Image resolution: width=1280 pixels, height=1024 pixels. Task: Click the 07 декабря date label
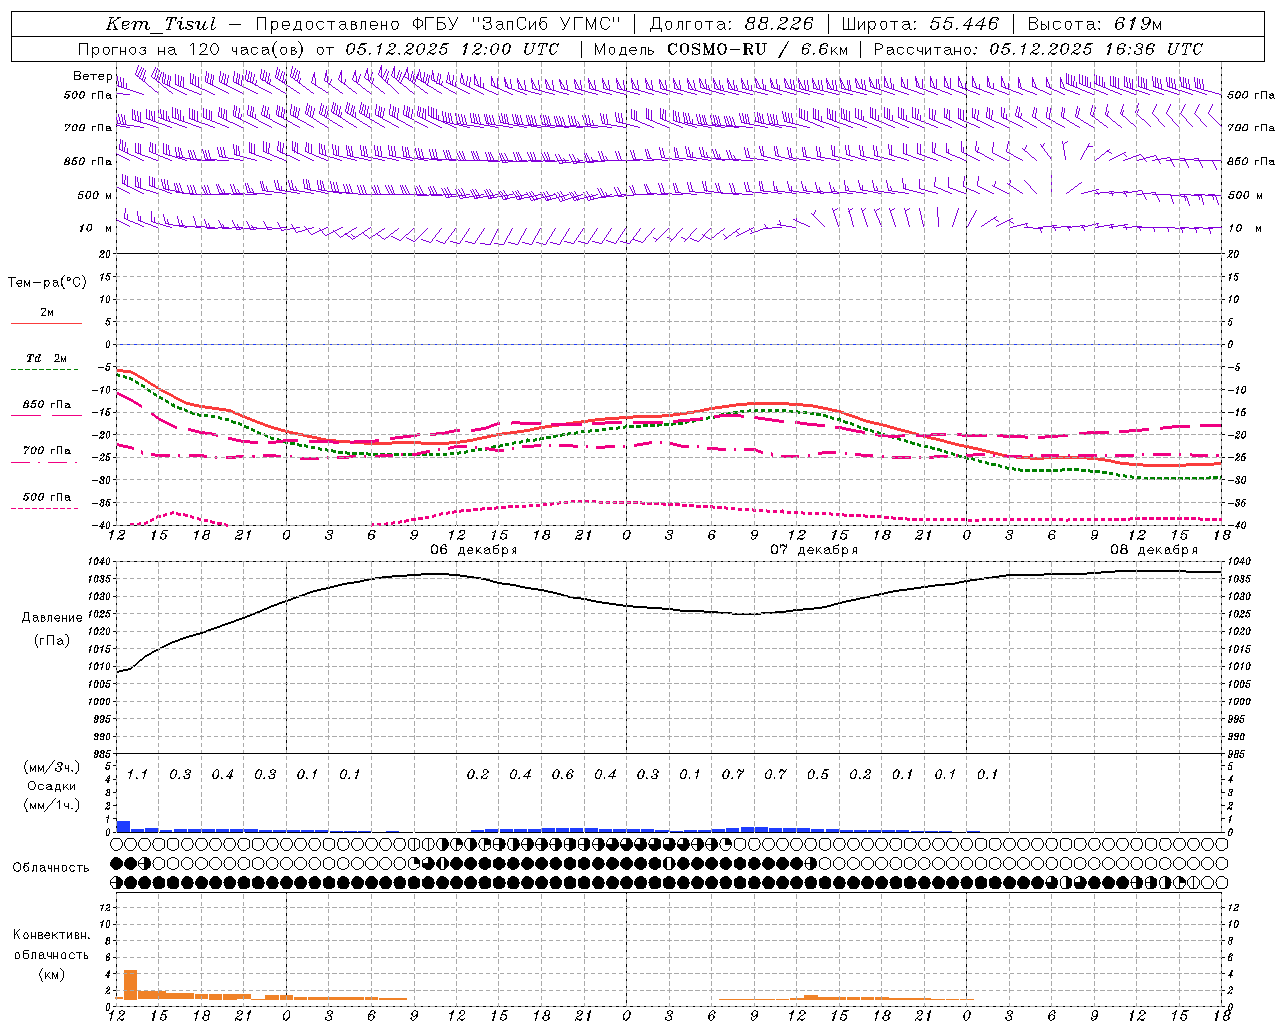pyautogui.click(x=814, y=549)
